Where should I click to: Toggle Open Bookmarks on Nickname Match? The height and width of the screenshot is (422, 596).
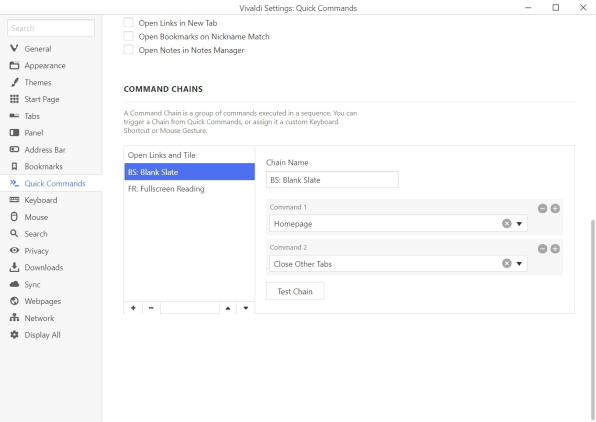128,36
